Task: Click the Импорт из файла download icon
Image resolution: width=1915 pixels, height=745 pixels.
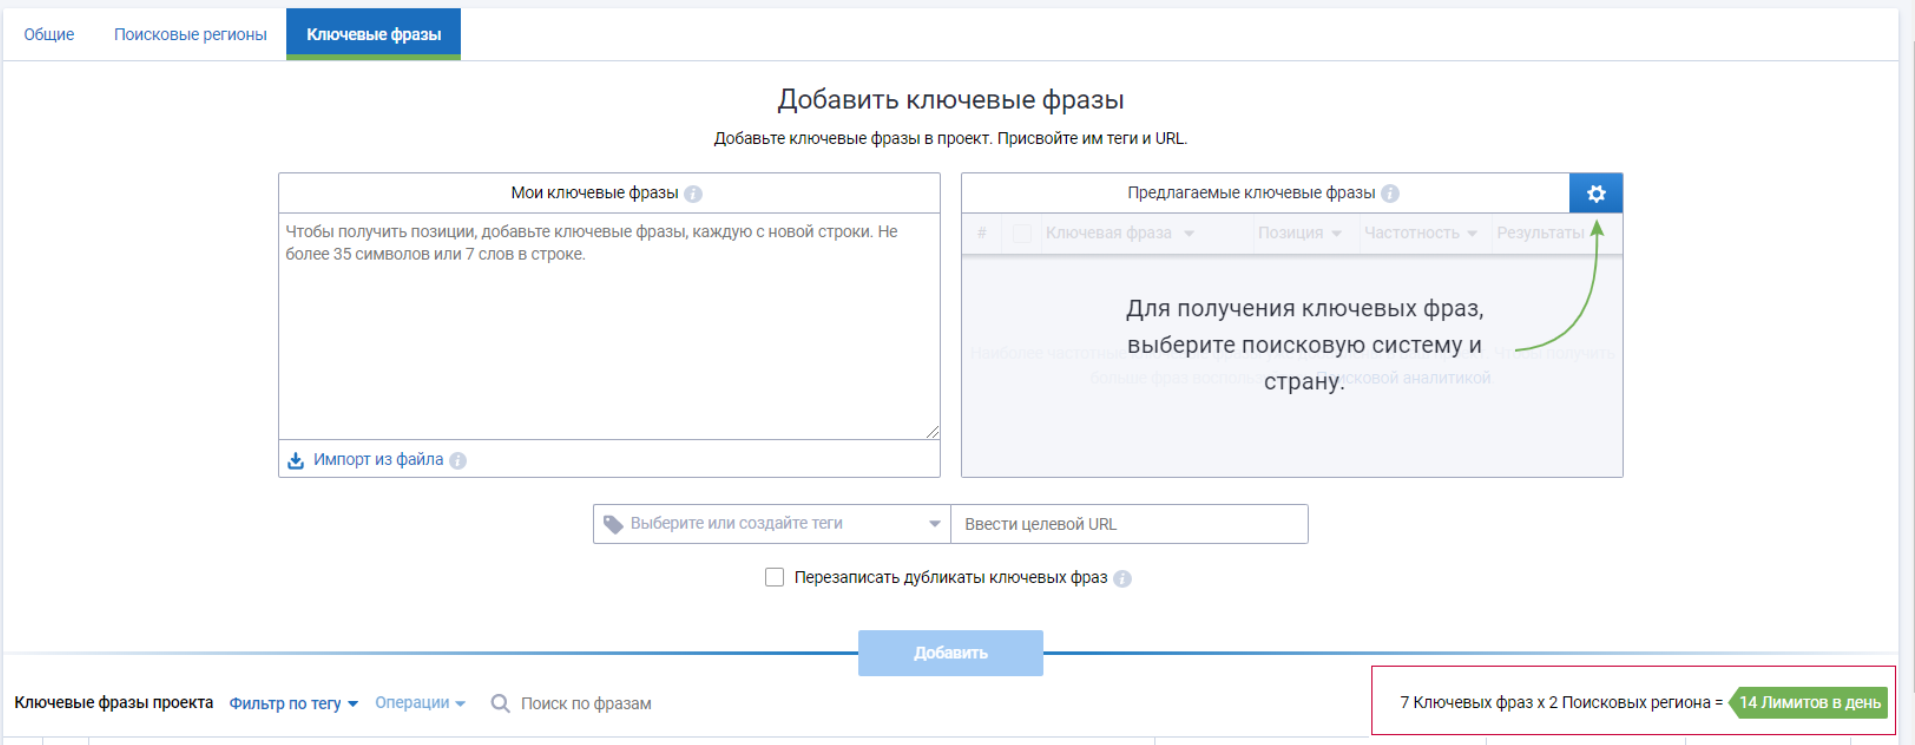Action: coord(296,460)
